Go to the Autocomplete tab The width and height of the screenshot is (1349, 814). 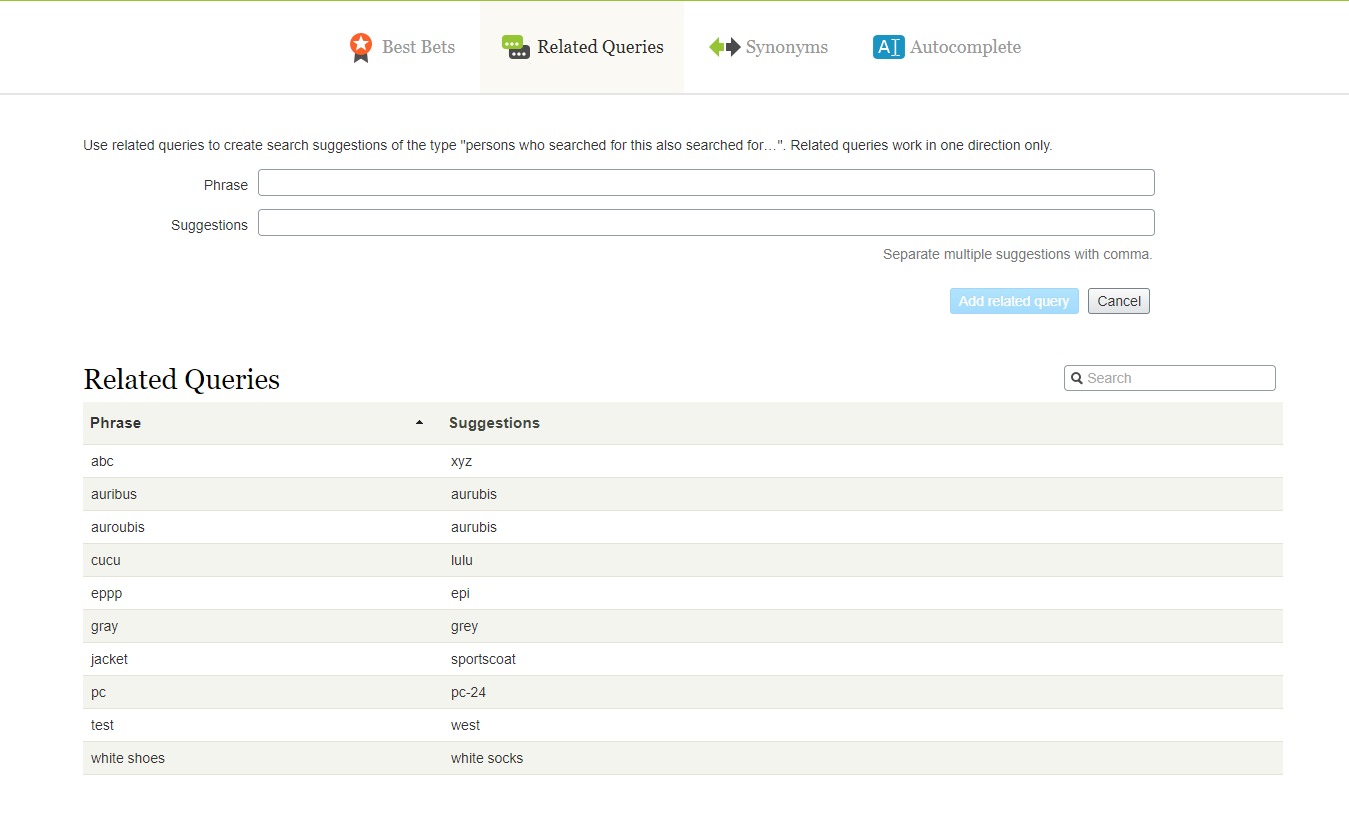point(965,47)
